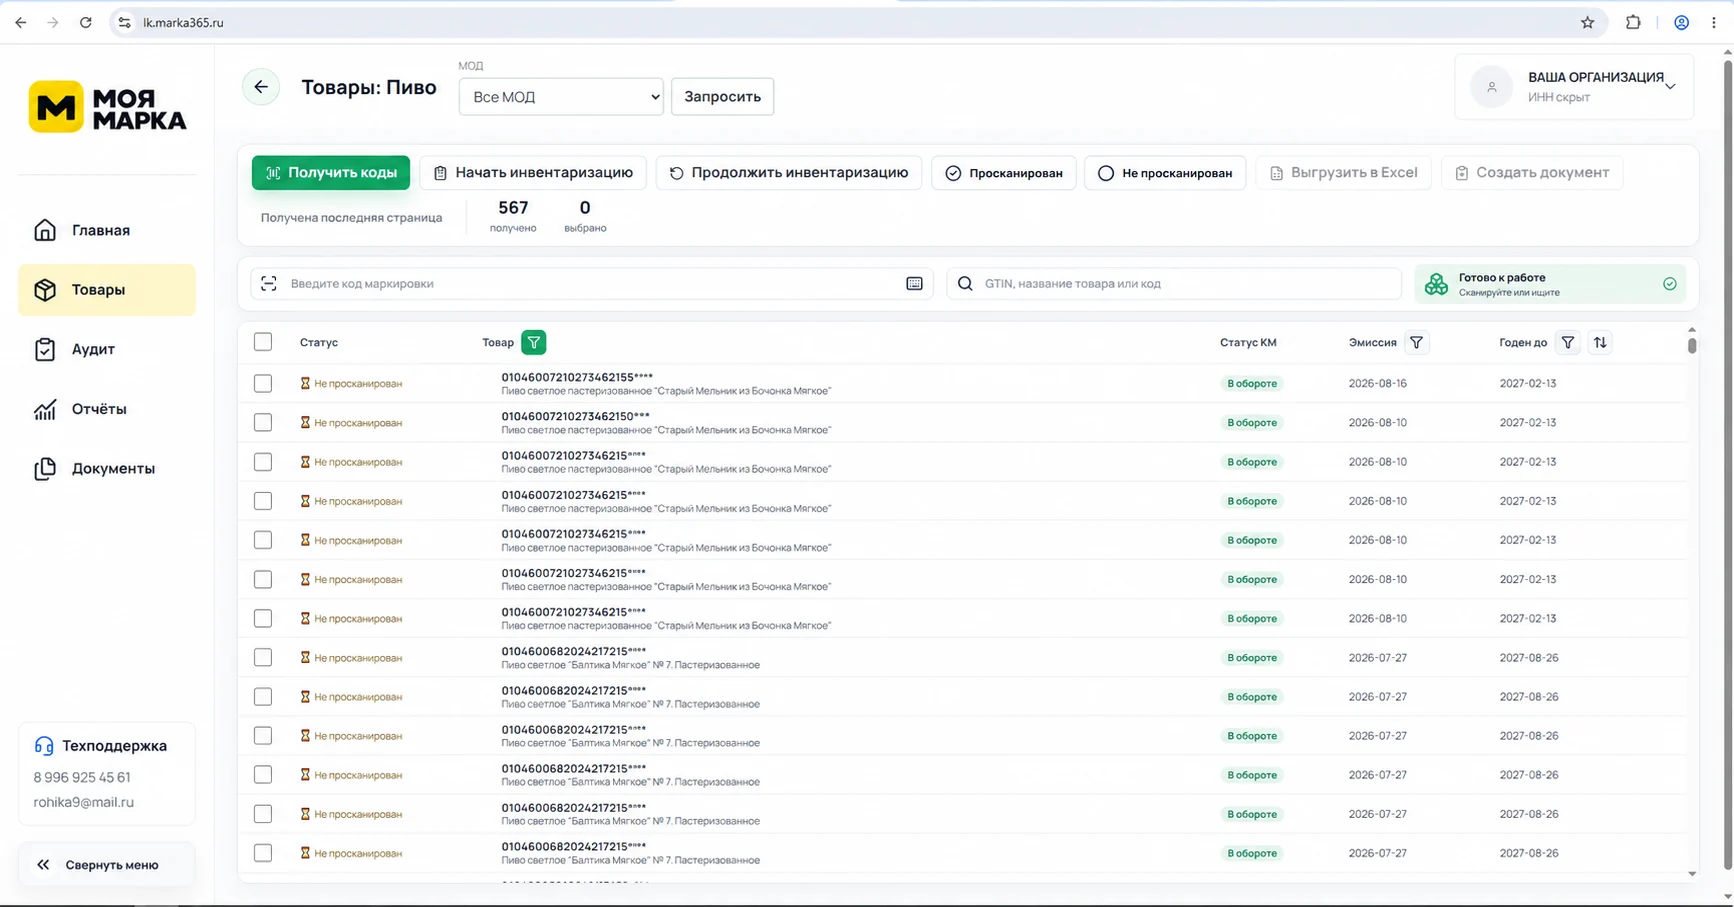Image resolution: width=1734 pixels, height=907 pixels.
Task: Click support email rohika9@mail.ru
Action: click(x=83, y=802)
